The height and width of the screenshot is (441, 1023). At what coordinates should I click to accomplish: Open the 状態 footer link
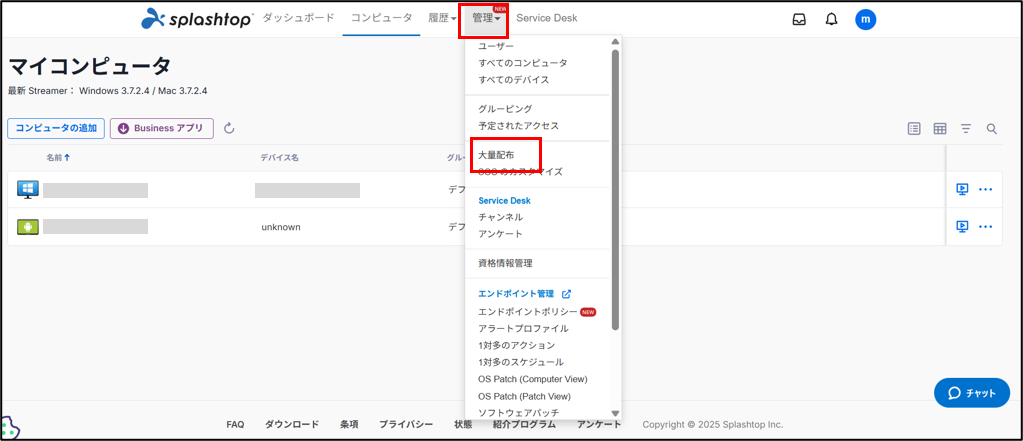point(463,425)
